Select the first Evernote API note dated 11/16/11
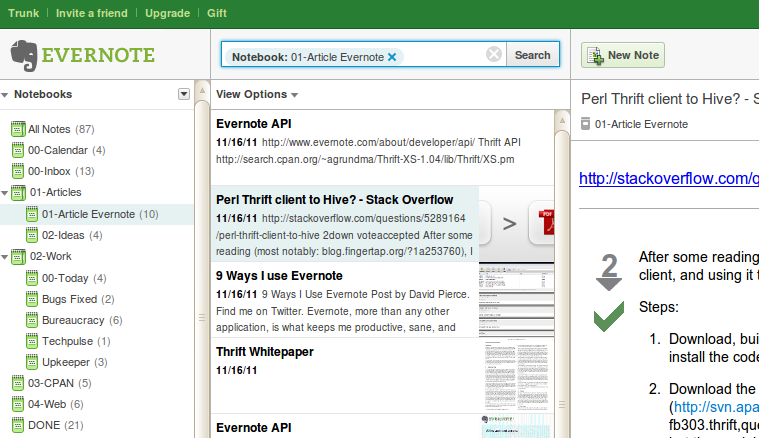The image size is (759, 438). pos(382,147)
